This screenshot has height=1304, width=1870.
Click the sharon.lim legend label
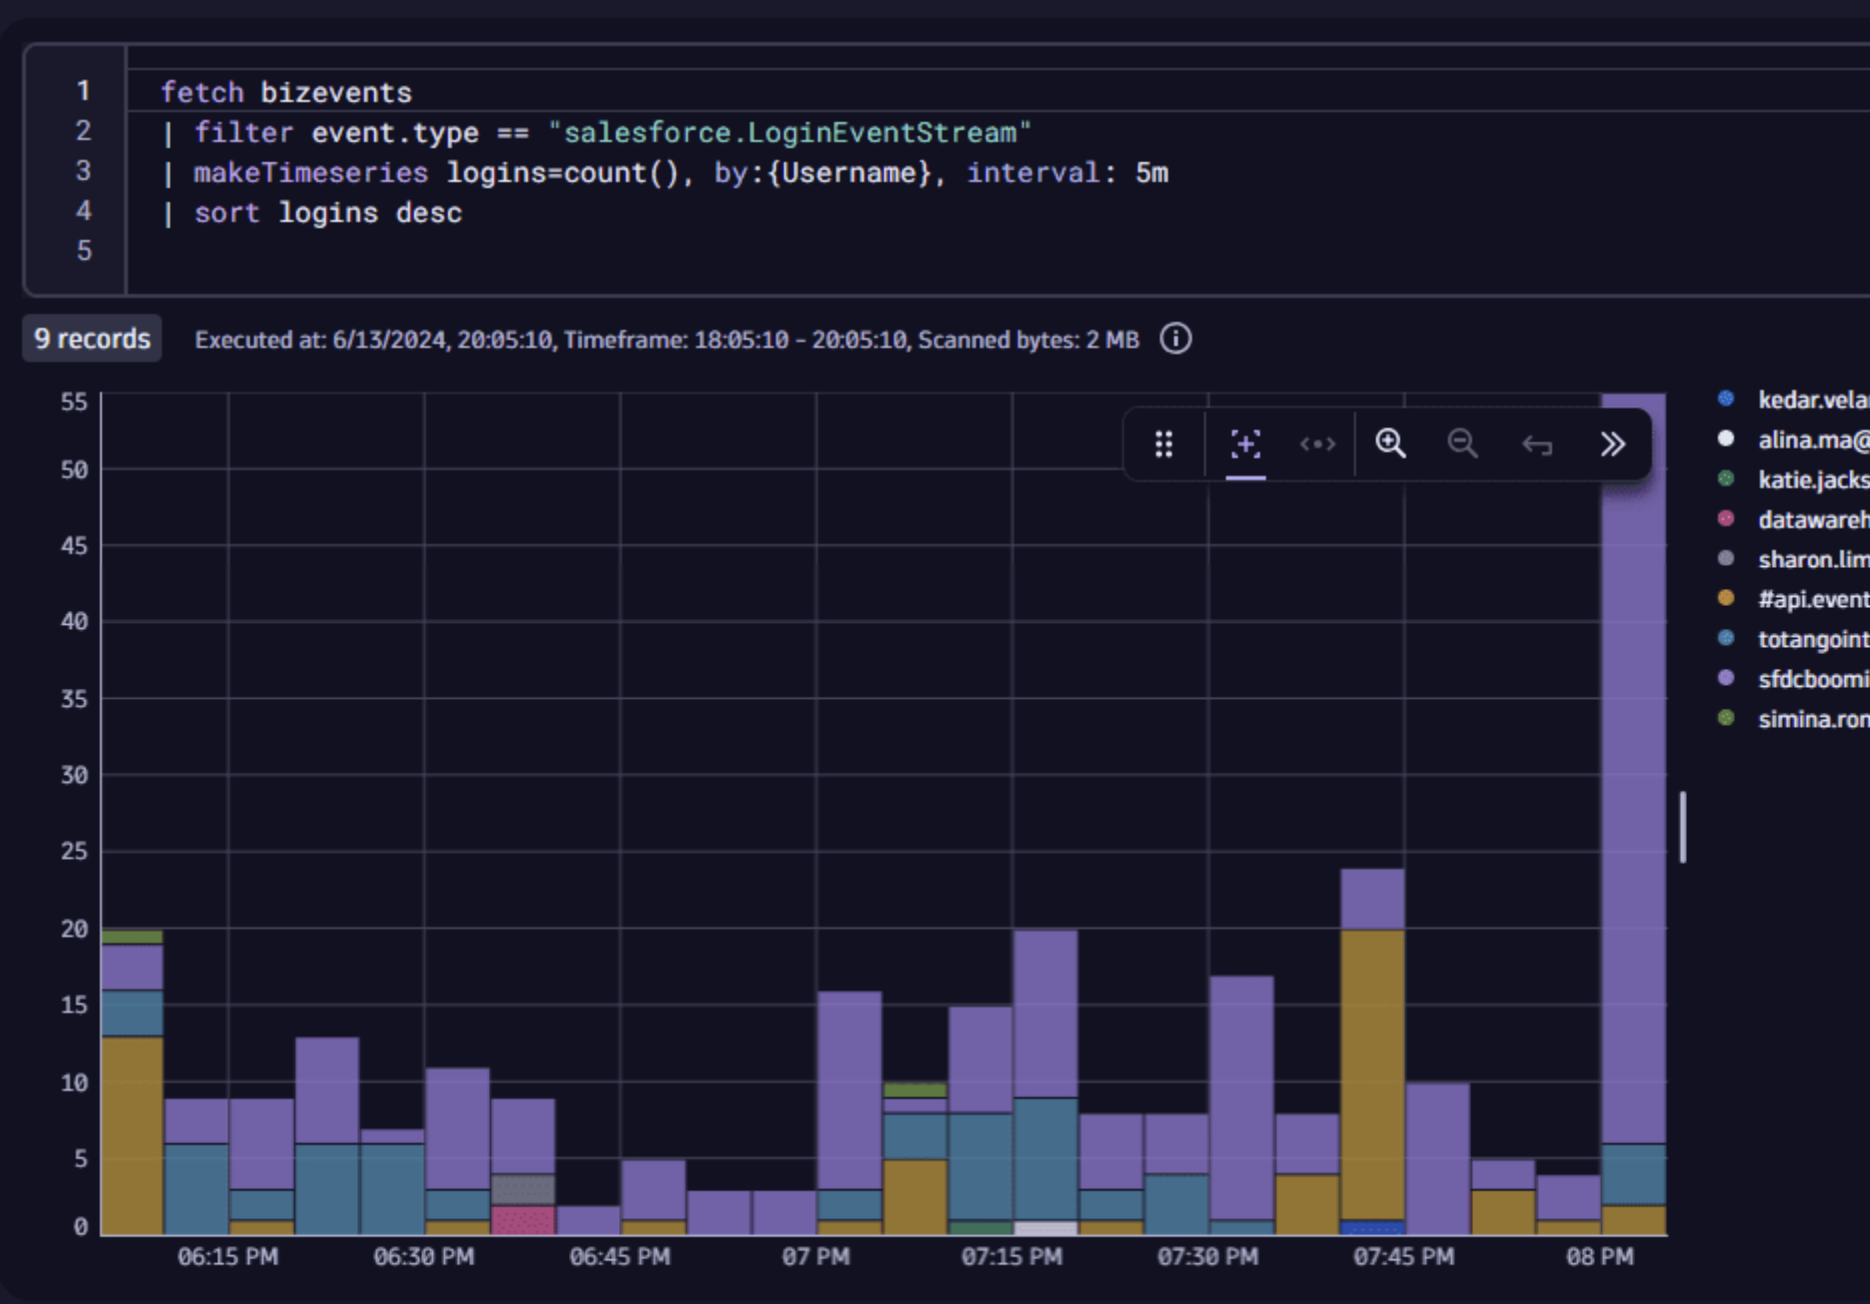[x=1812, y=559]
